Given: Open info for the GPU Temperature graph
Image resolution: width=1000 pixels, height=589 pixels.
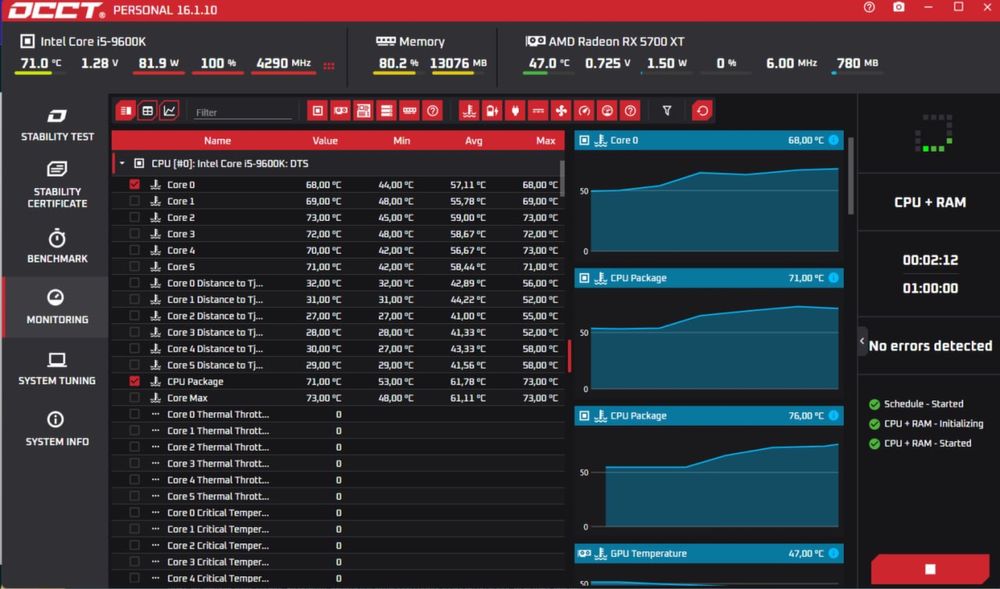Looking at the screenshot, I should [834, 553].
